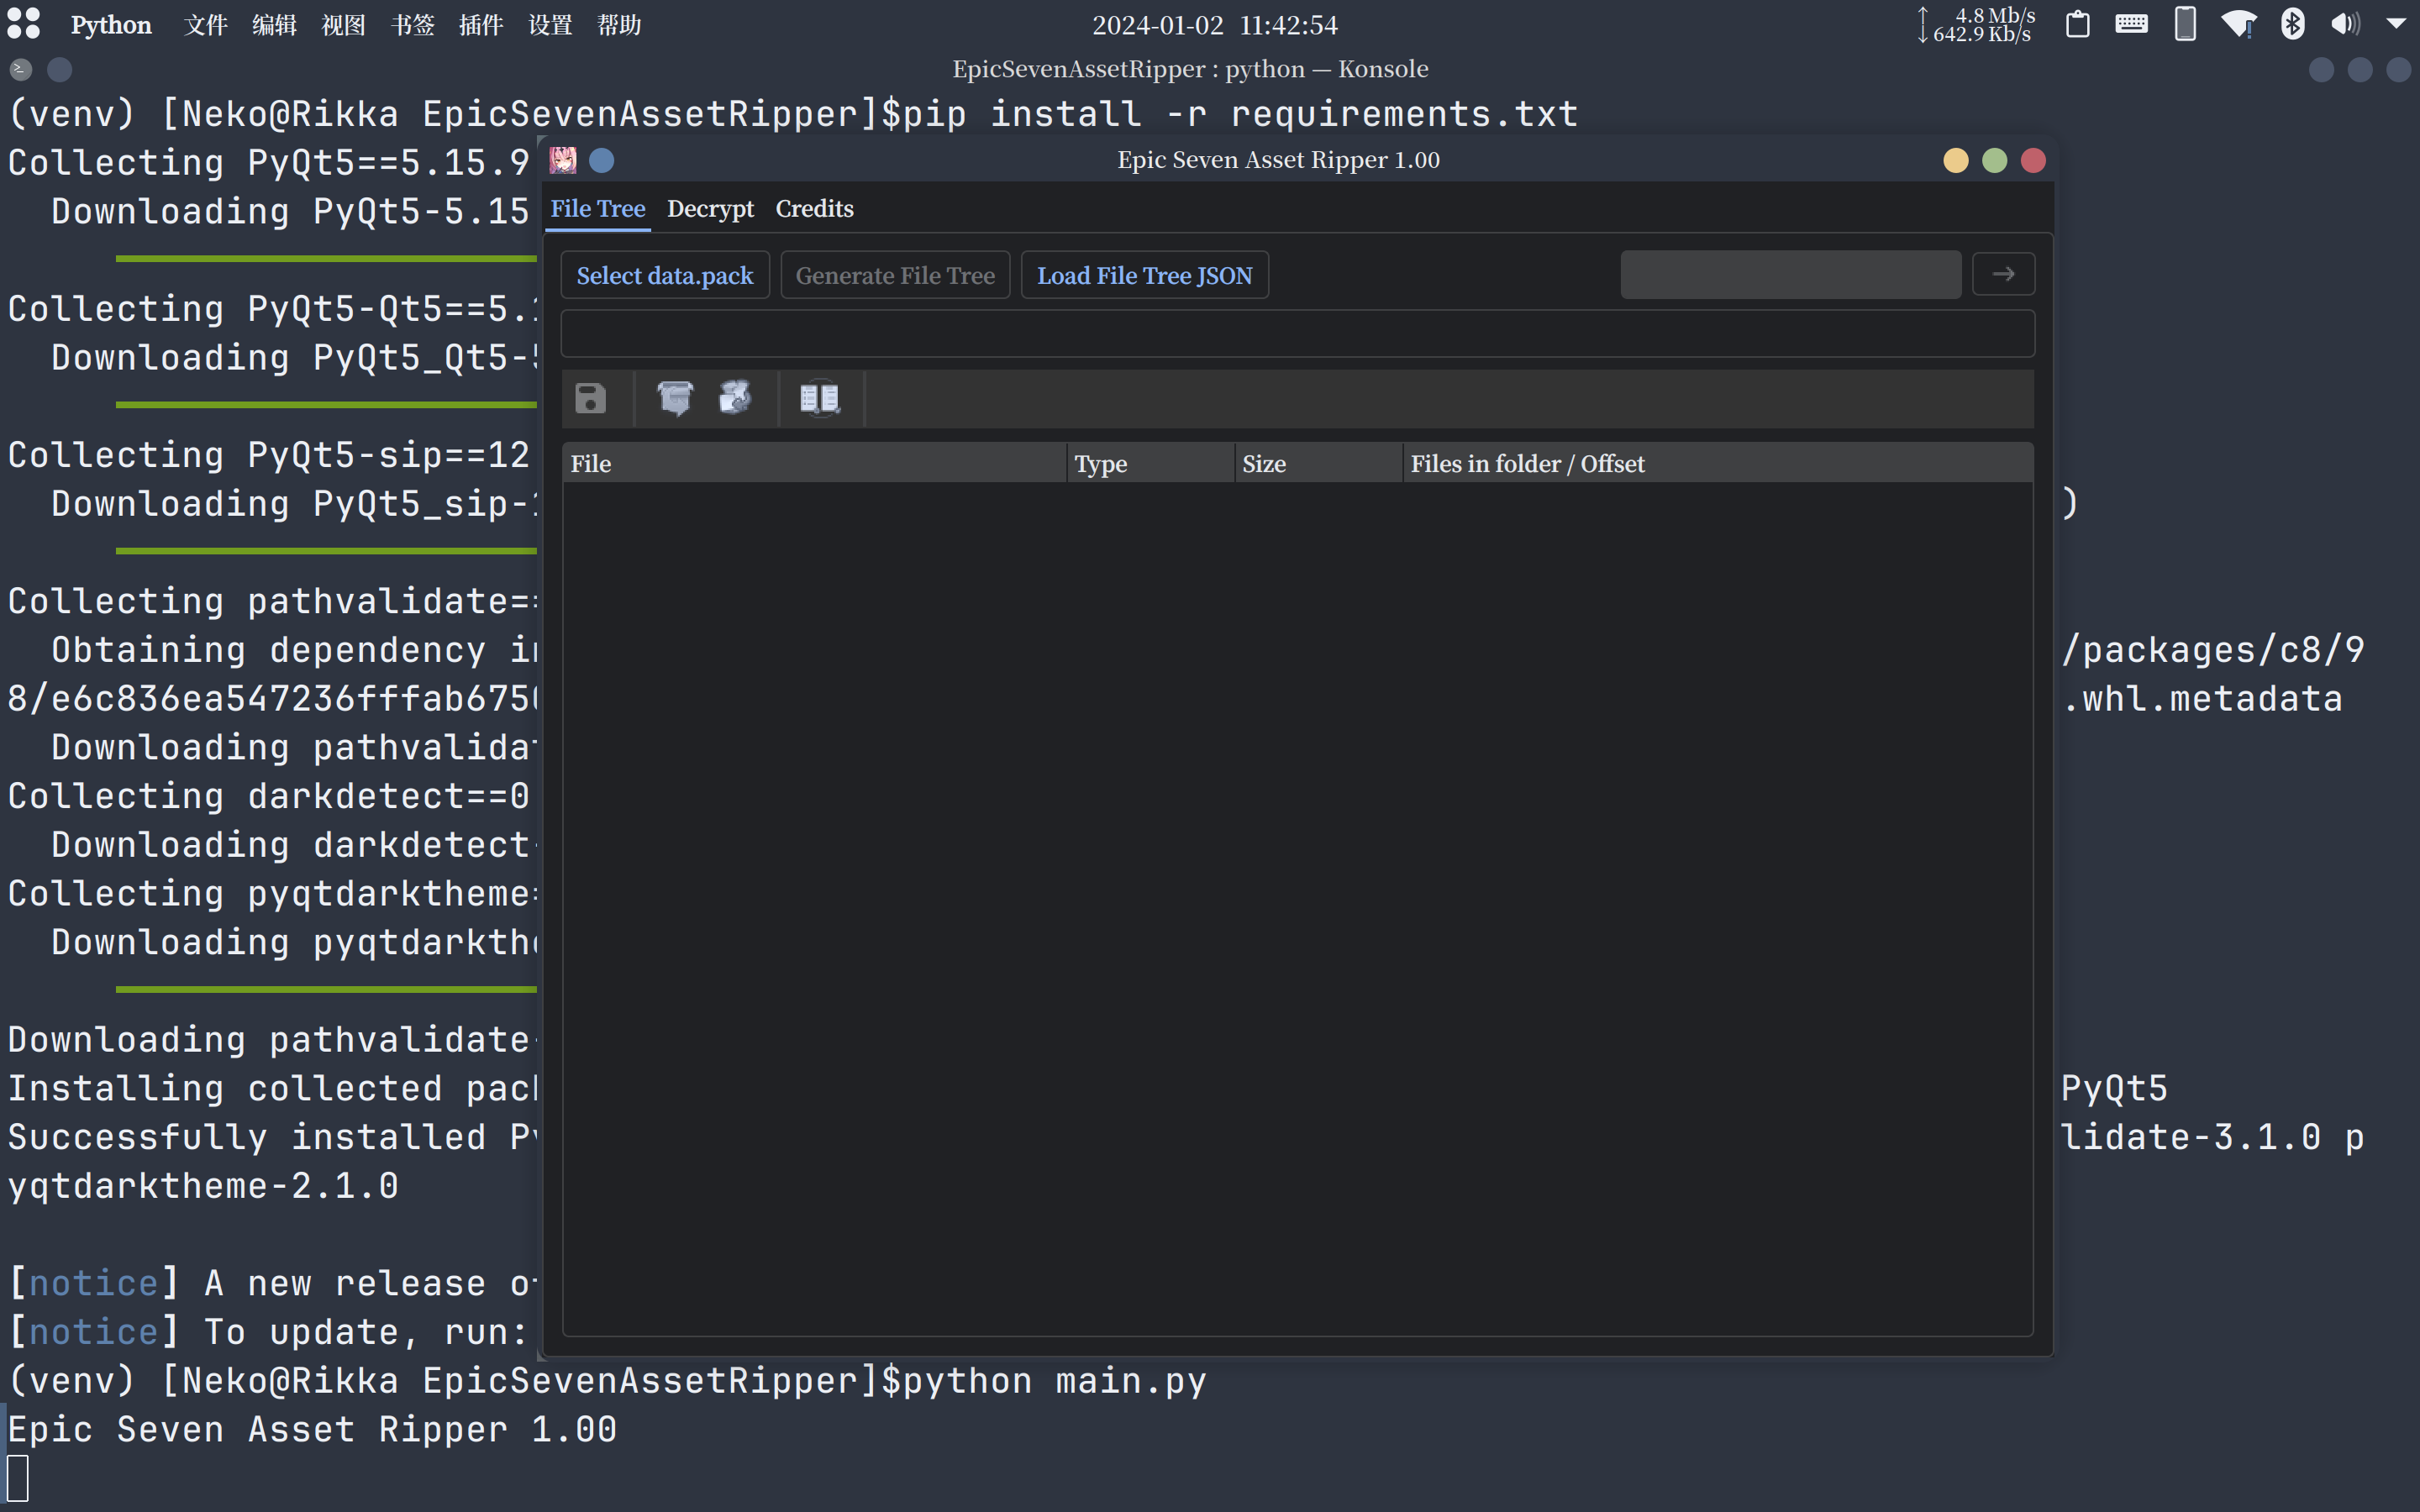Click the Generate File Tree button
2420x1512 pixels.
click(895, 275)
